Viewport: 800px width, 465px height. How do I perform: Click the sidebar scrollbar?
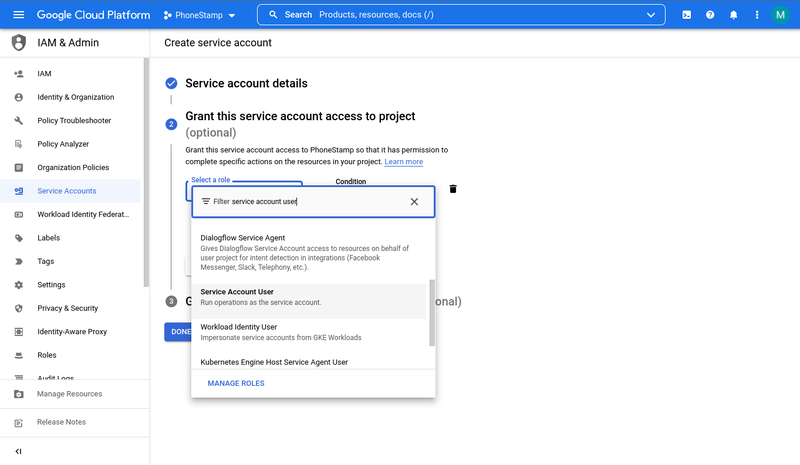pos(146,172)
